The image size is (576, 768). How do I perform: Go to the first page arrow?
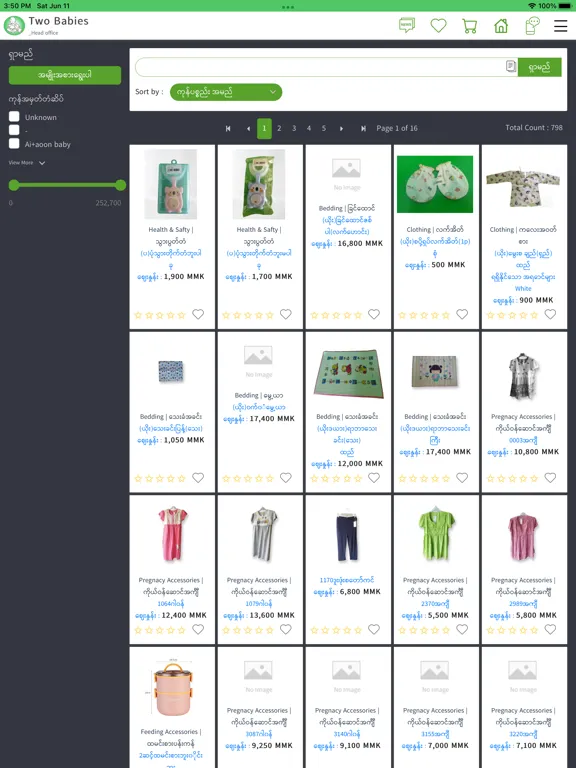point(228,128)
